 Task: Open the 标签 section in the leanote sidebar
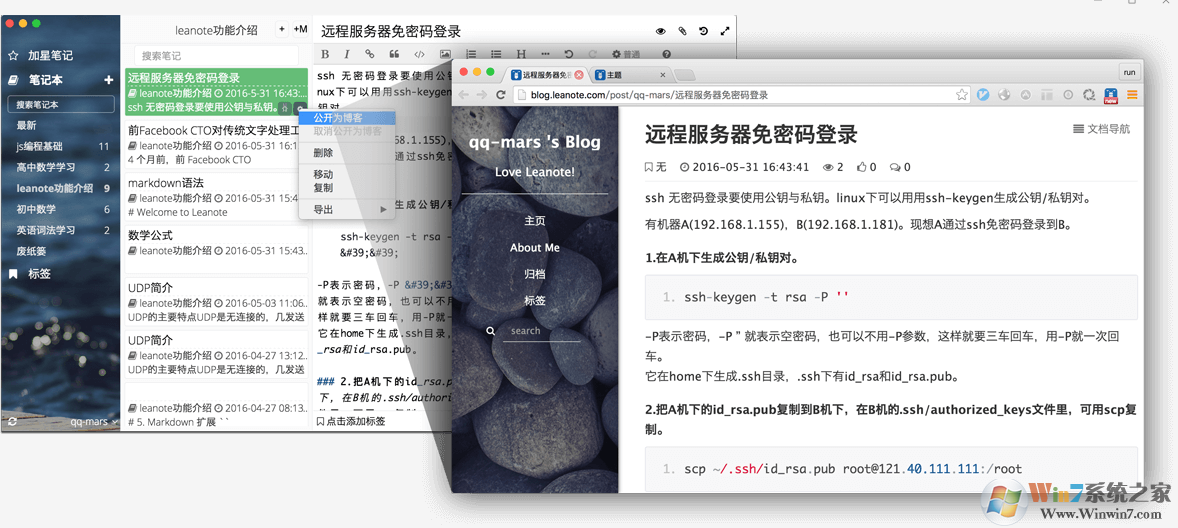pos(40,274)
